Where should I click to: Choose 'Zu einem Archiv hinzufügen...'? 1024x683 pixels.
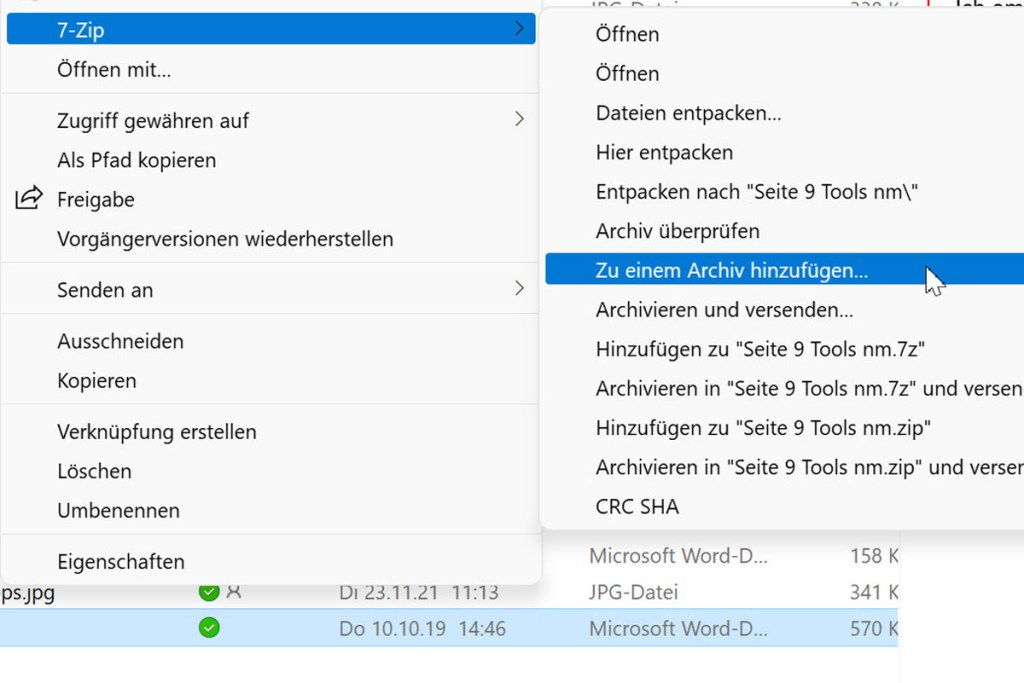point(784,270)
